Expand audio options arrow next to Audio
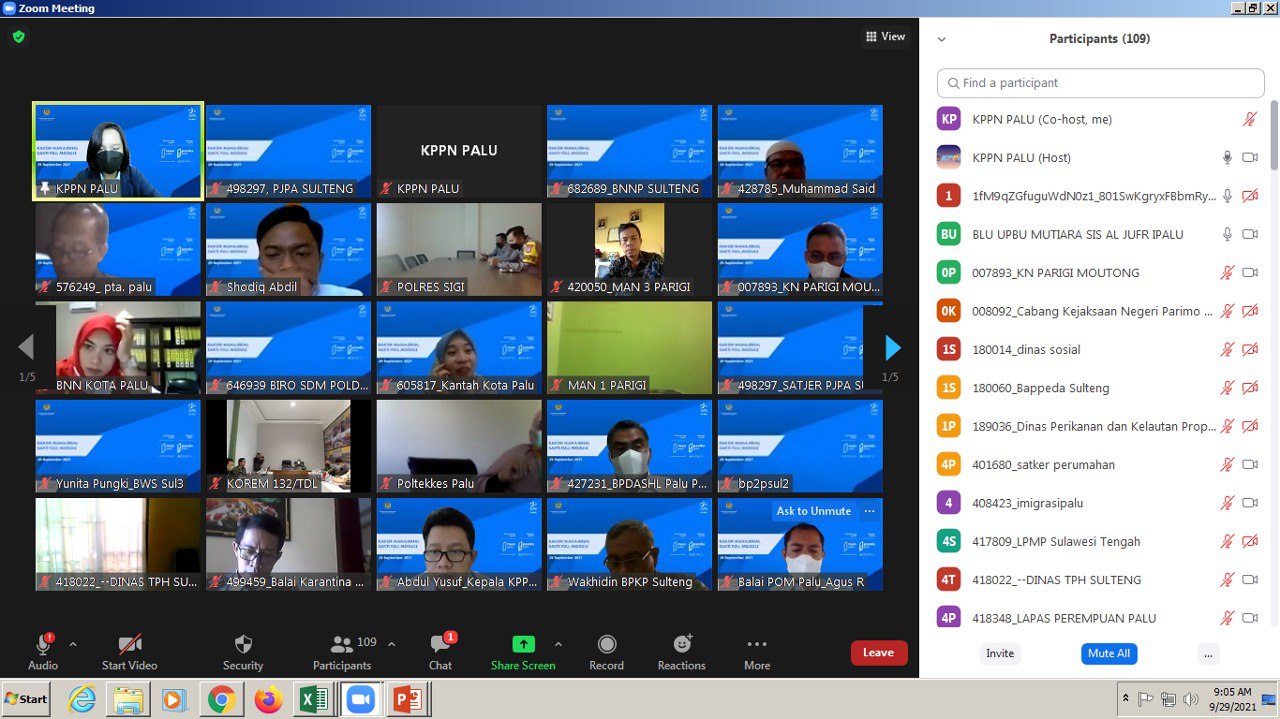 point(72,644)
